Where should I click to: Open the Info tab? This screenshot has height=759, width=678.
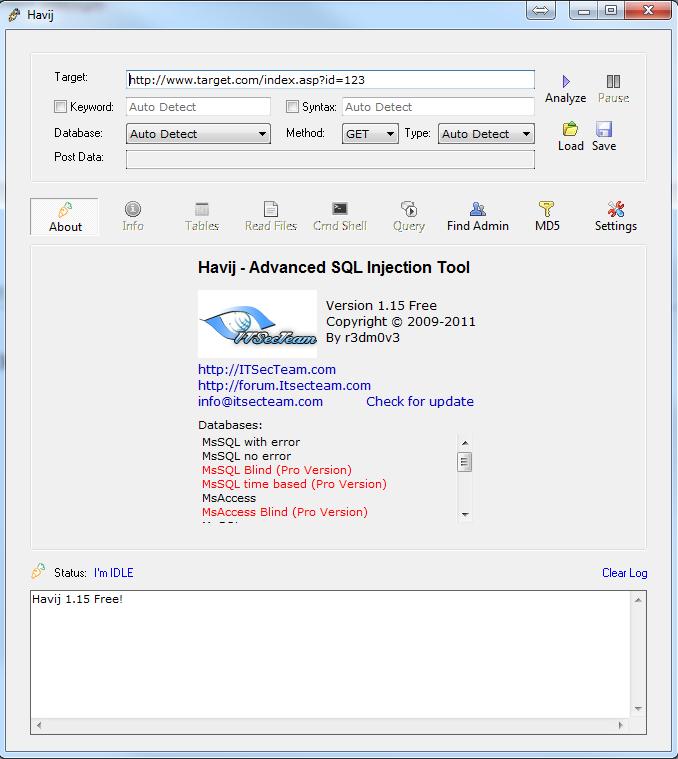point(133,217)
